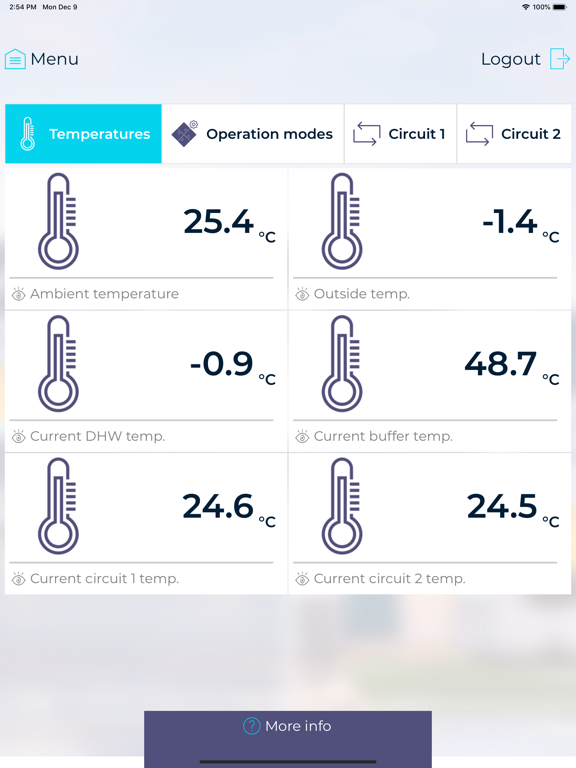Click the 24.5 circuit 2 temperature value
Viewport: 576px width, 768px height.
coord(502,506)
